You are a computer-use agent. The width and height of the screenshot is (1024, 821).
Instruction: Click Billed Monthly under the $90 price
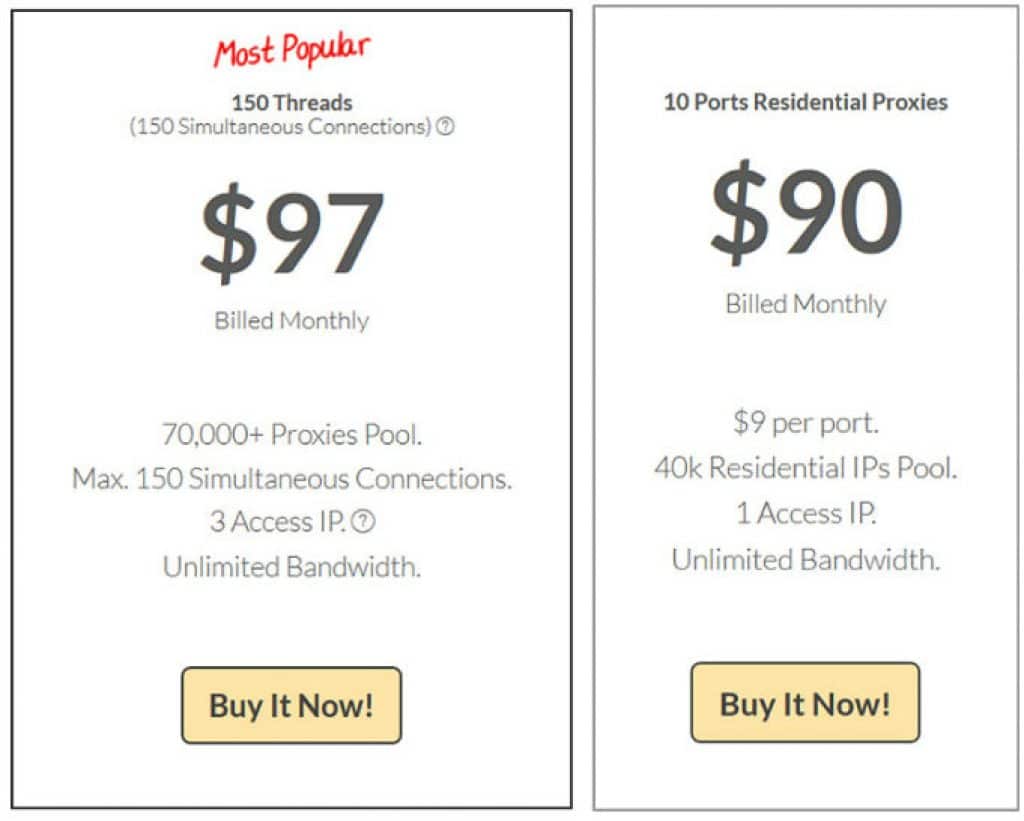tap(806, 304)
